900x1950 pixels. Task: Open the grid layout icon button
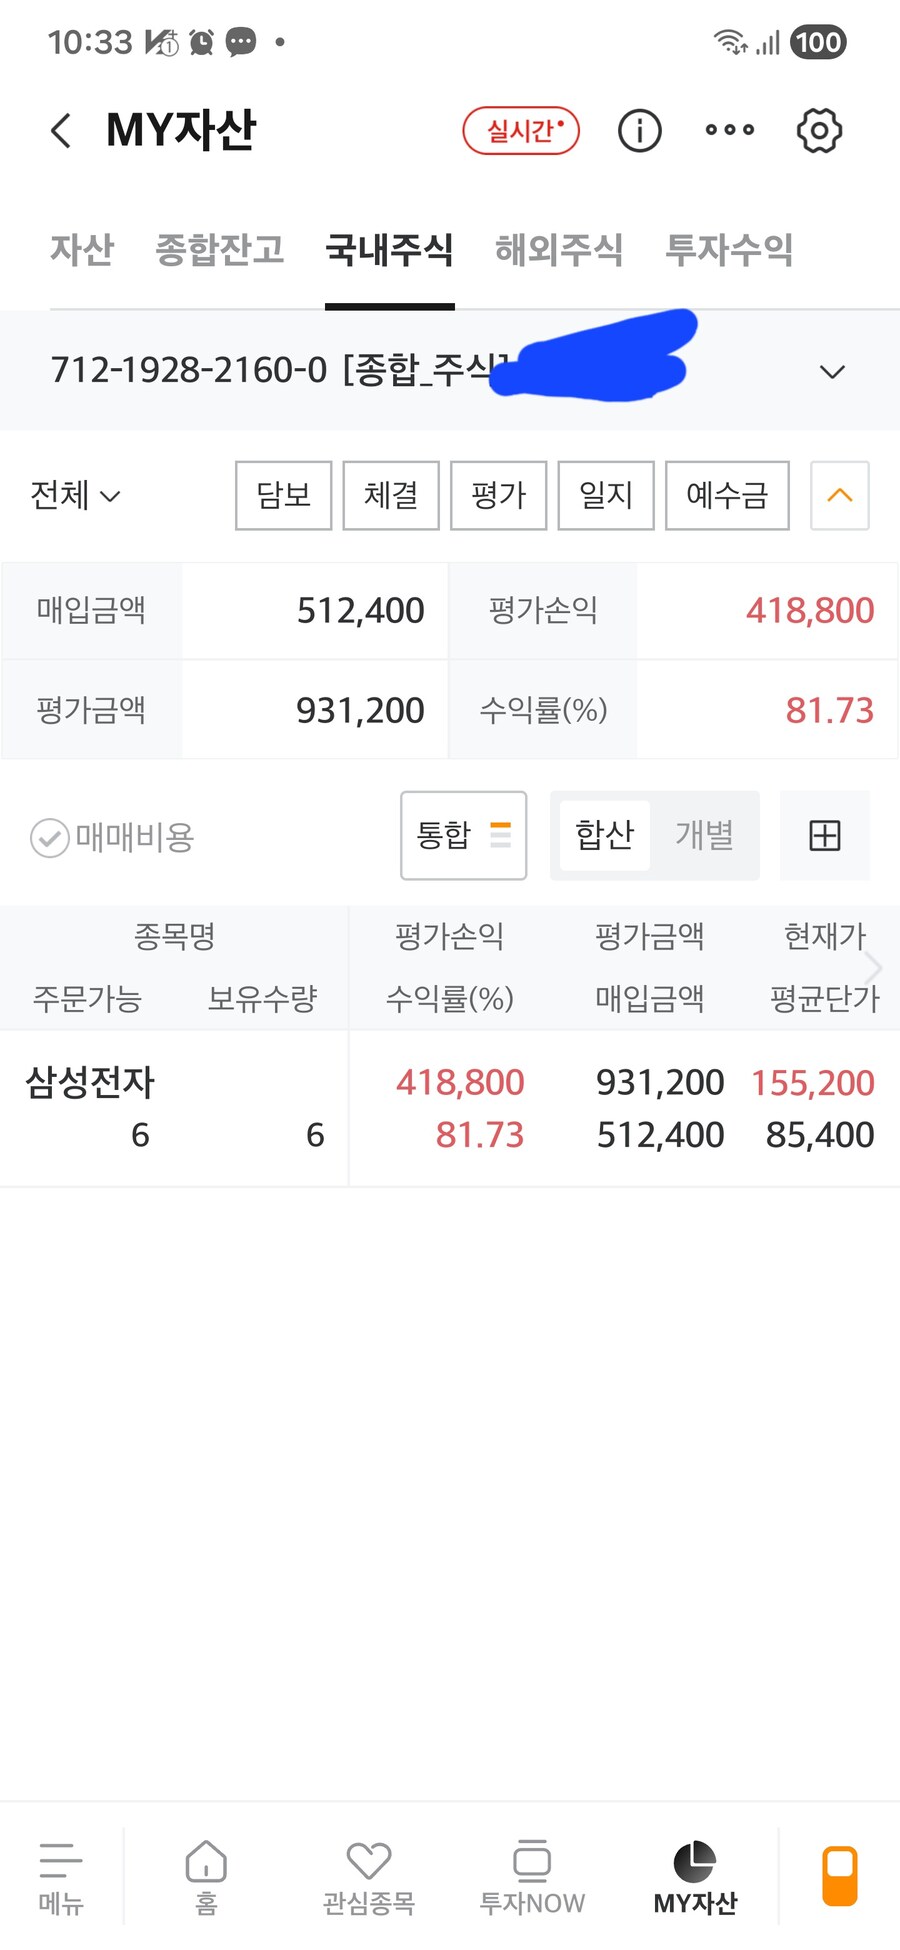824,835
